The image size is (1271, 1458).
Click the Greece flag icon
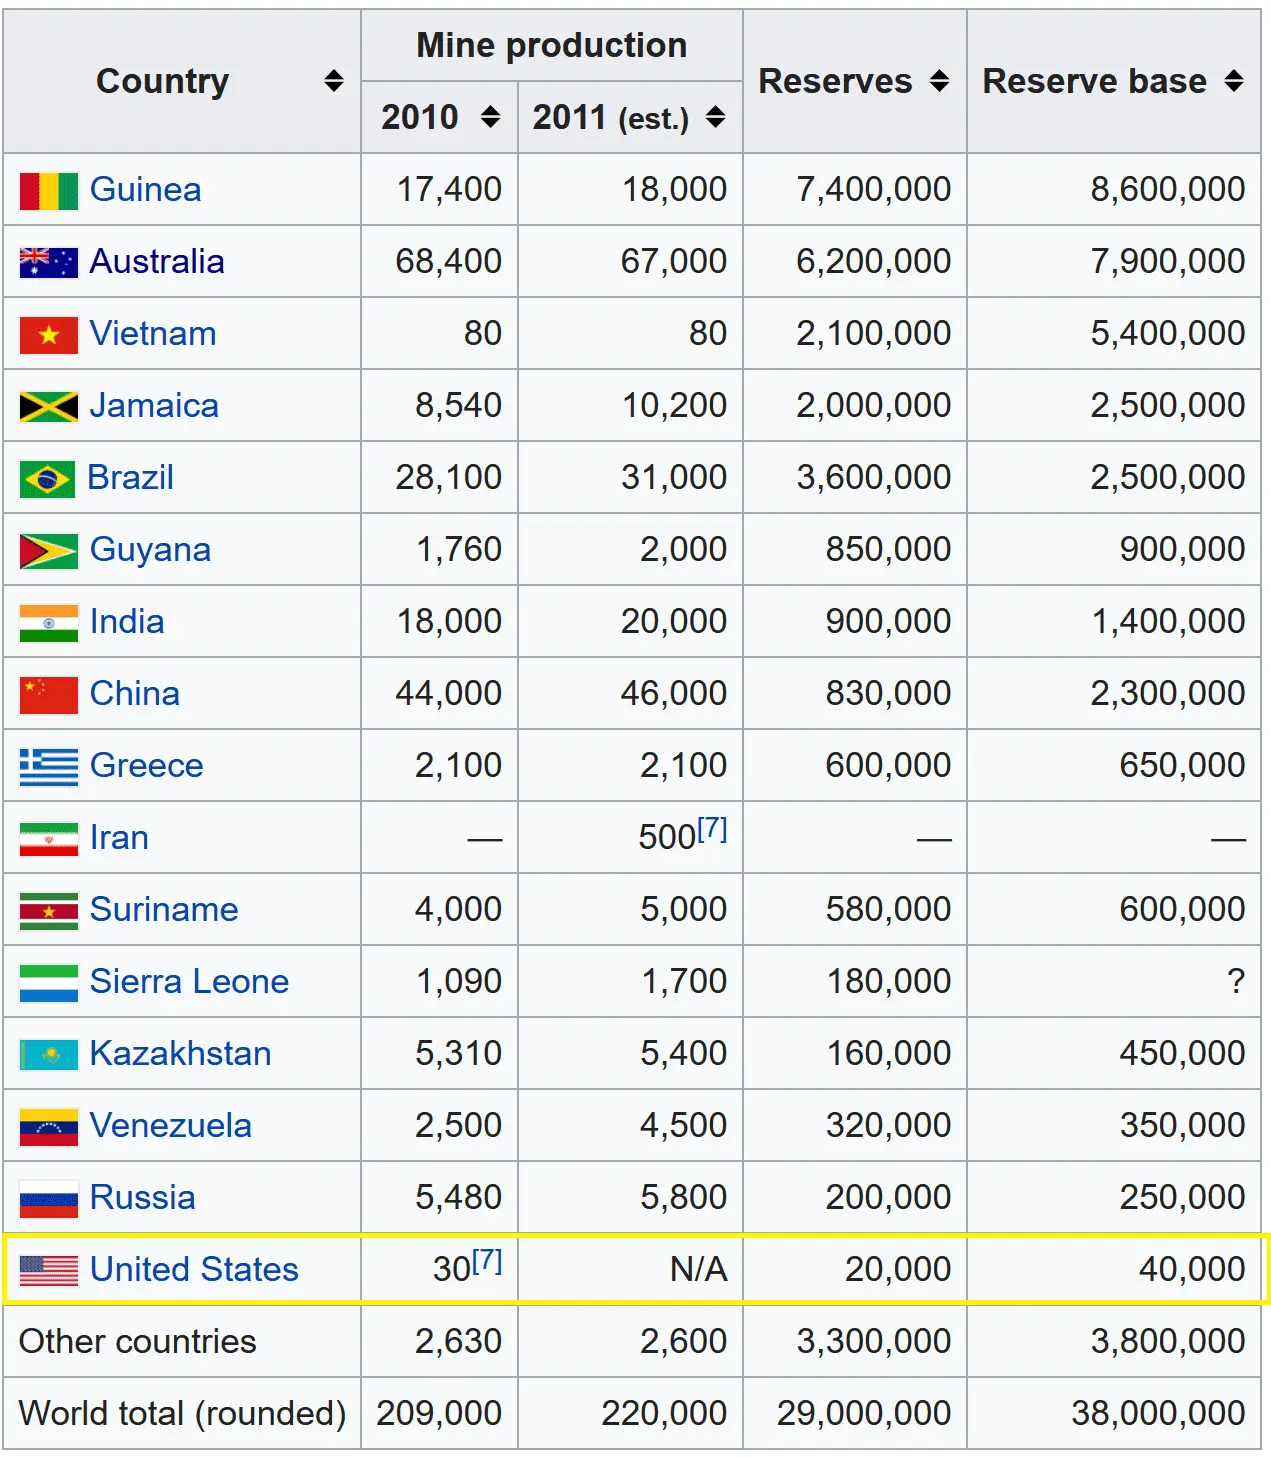(48, 767)
